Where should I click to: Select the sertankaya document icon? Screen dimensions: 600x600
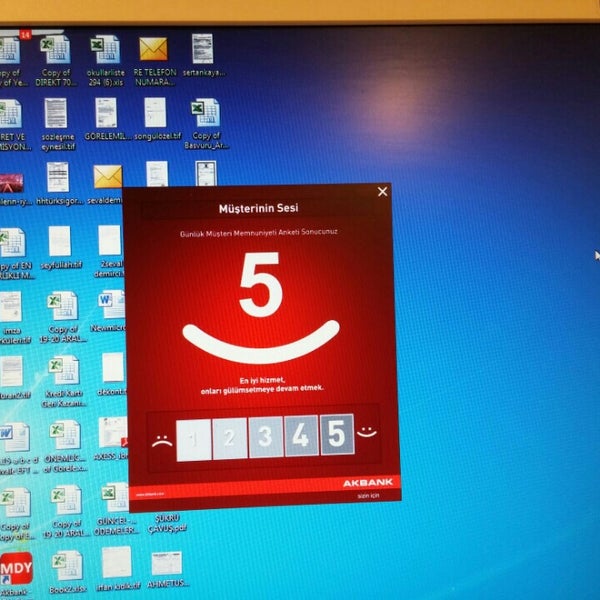tap(203, 55)
